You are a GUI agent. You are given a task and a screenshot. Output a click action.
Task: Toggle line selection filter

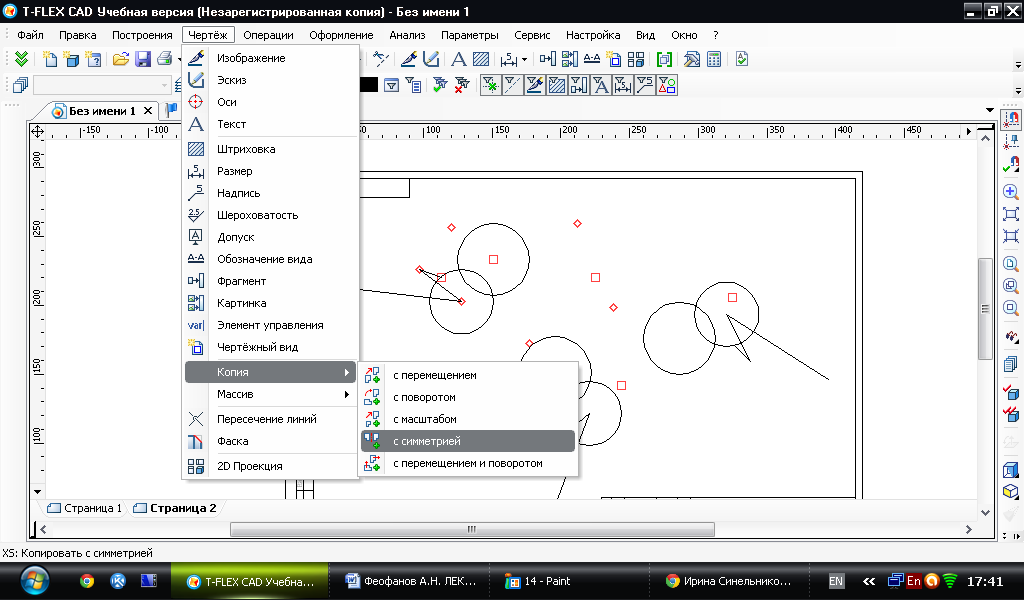point(513,85)
